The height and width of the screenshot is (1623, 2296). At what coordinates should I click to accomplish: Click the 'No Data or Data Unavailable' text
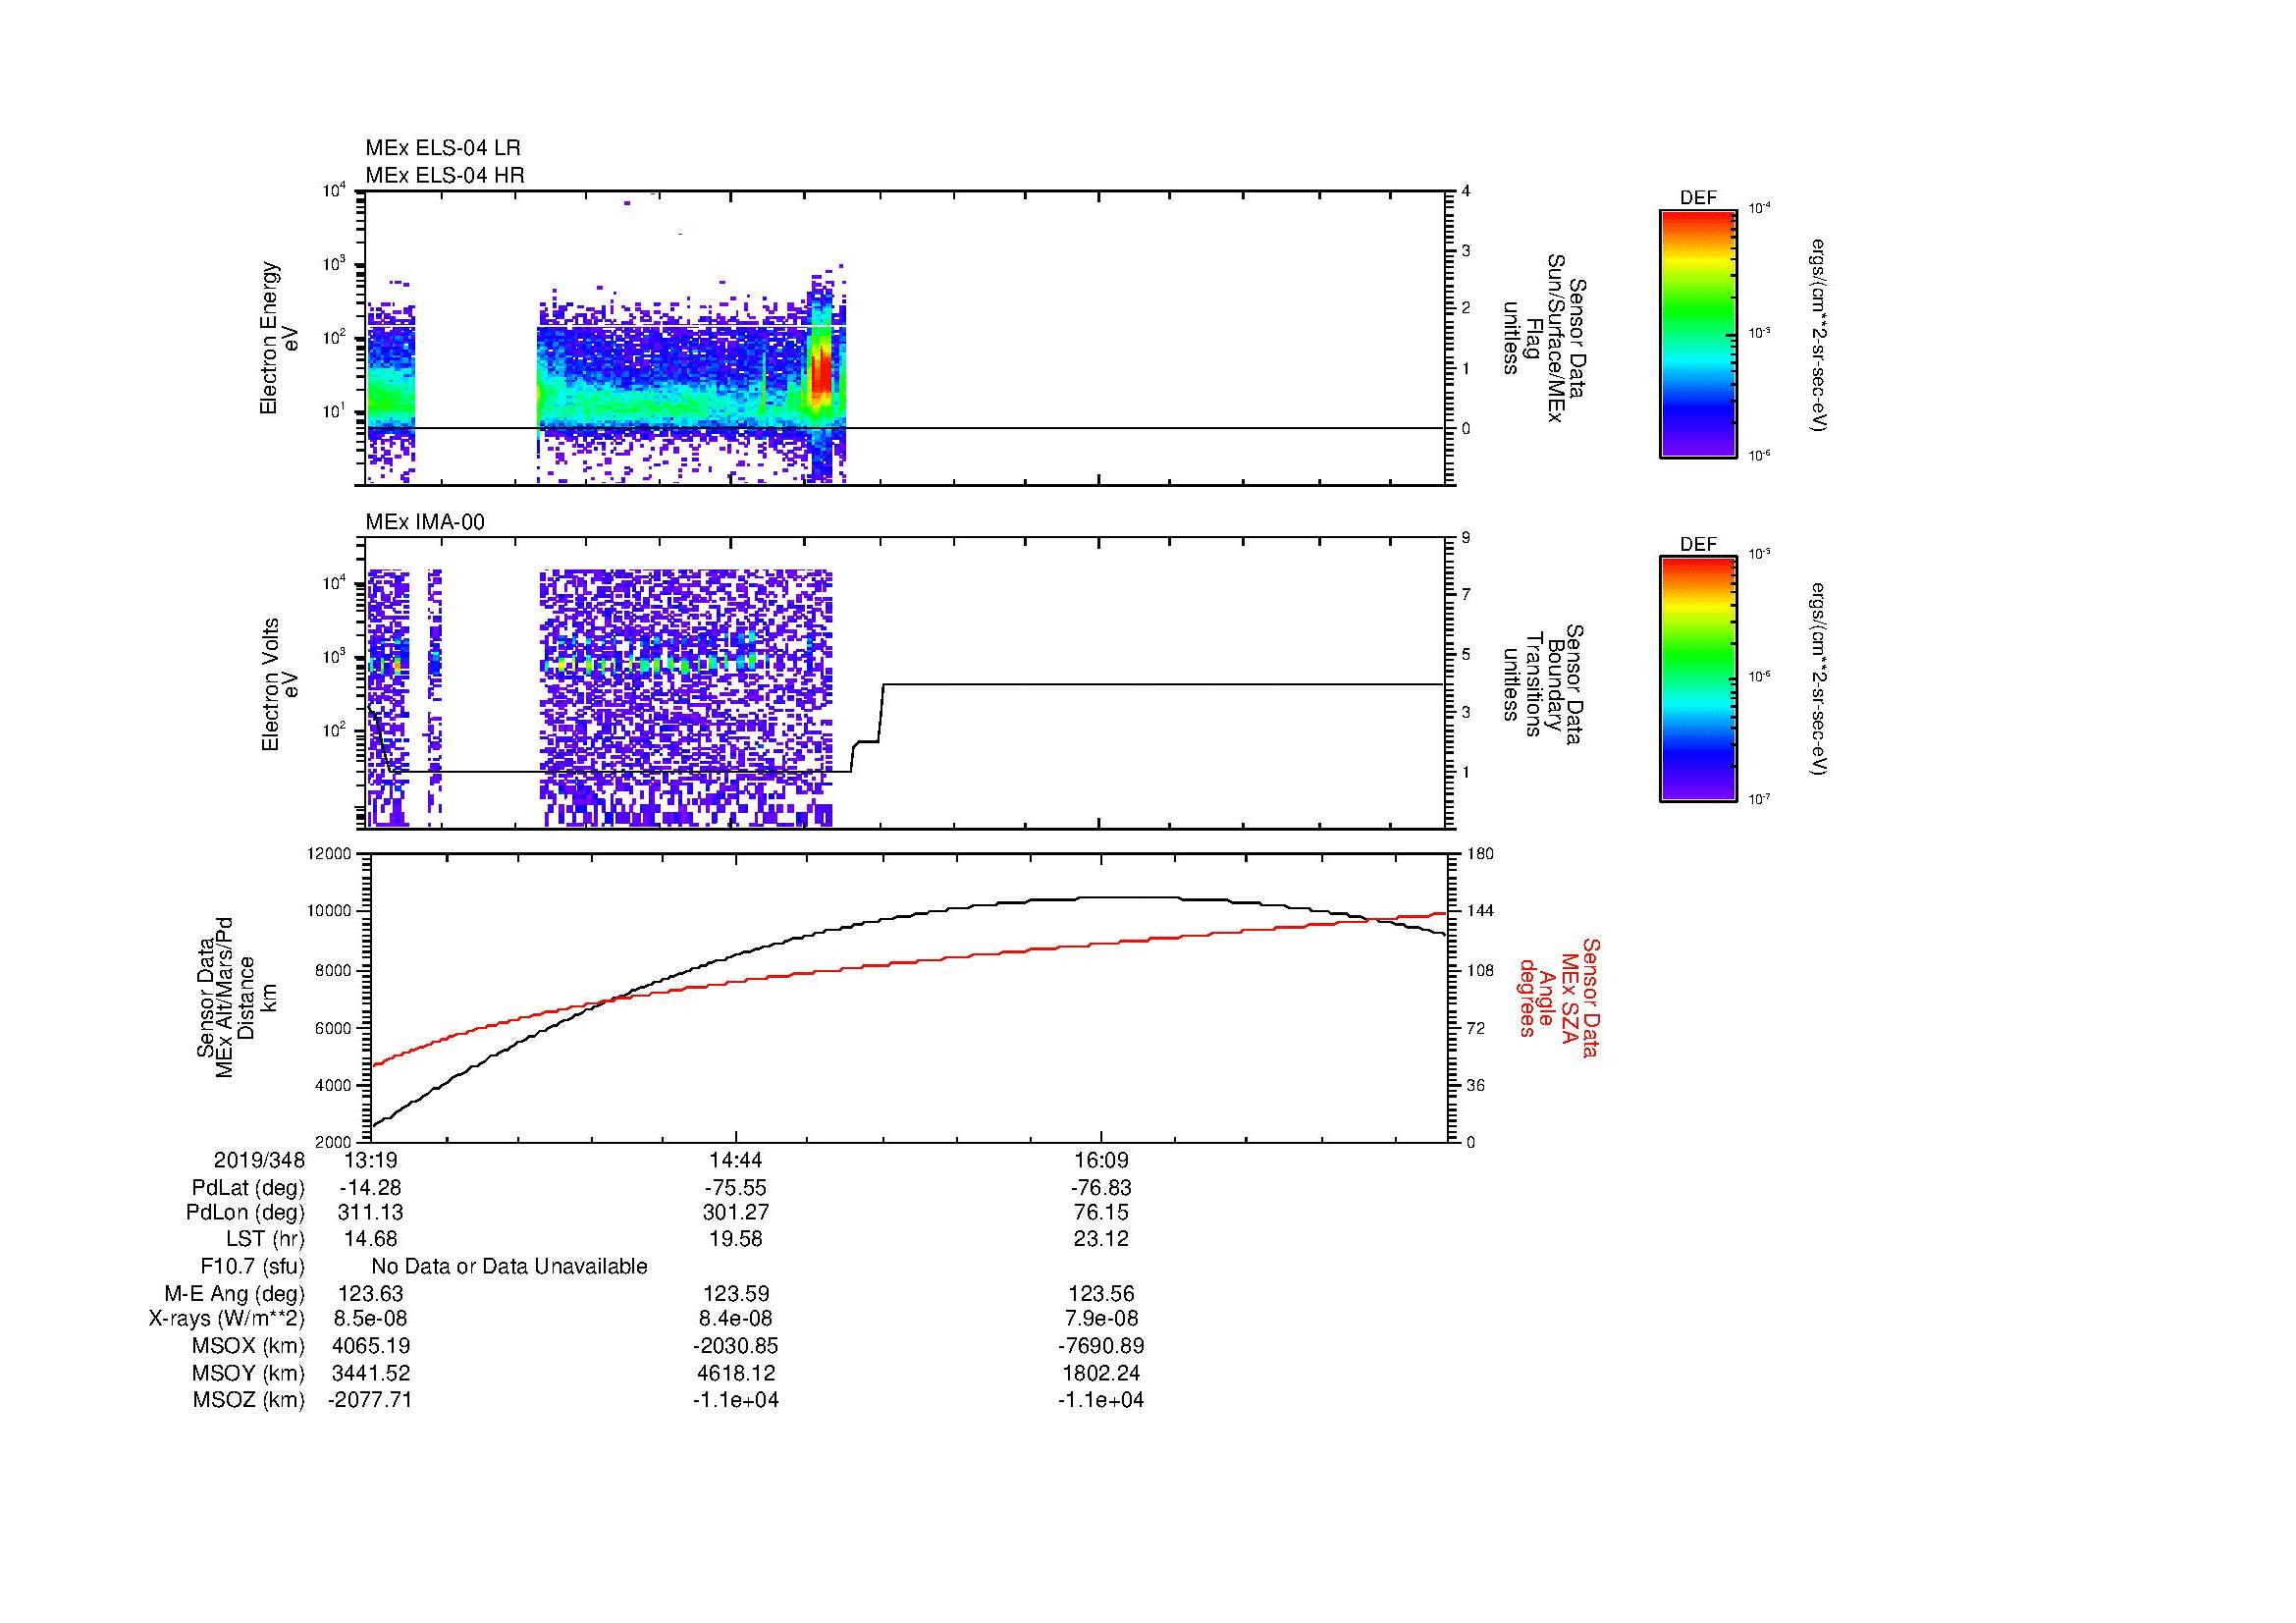[509, 1267]
